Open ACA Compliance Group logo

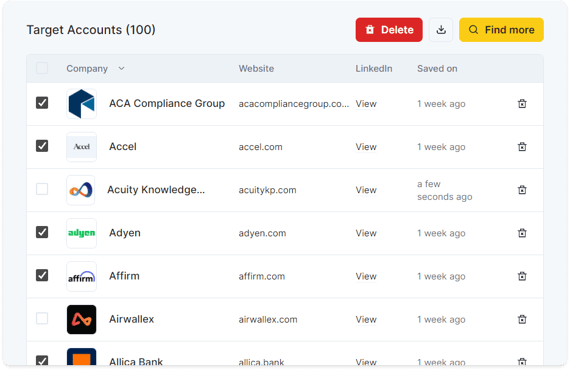click(x=81, y=104)
